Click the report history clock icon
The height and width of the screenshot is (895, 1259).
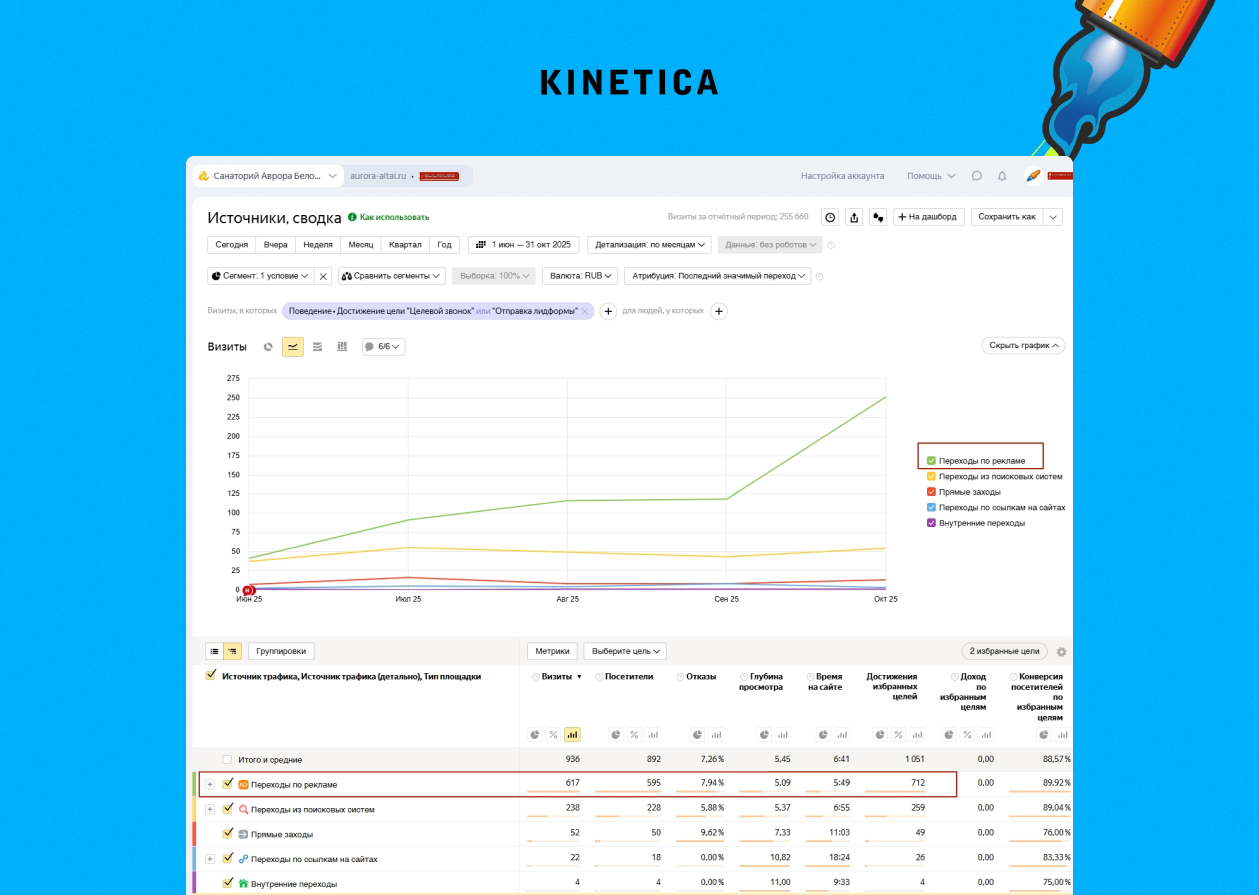click(x=830, y=217)
